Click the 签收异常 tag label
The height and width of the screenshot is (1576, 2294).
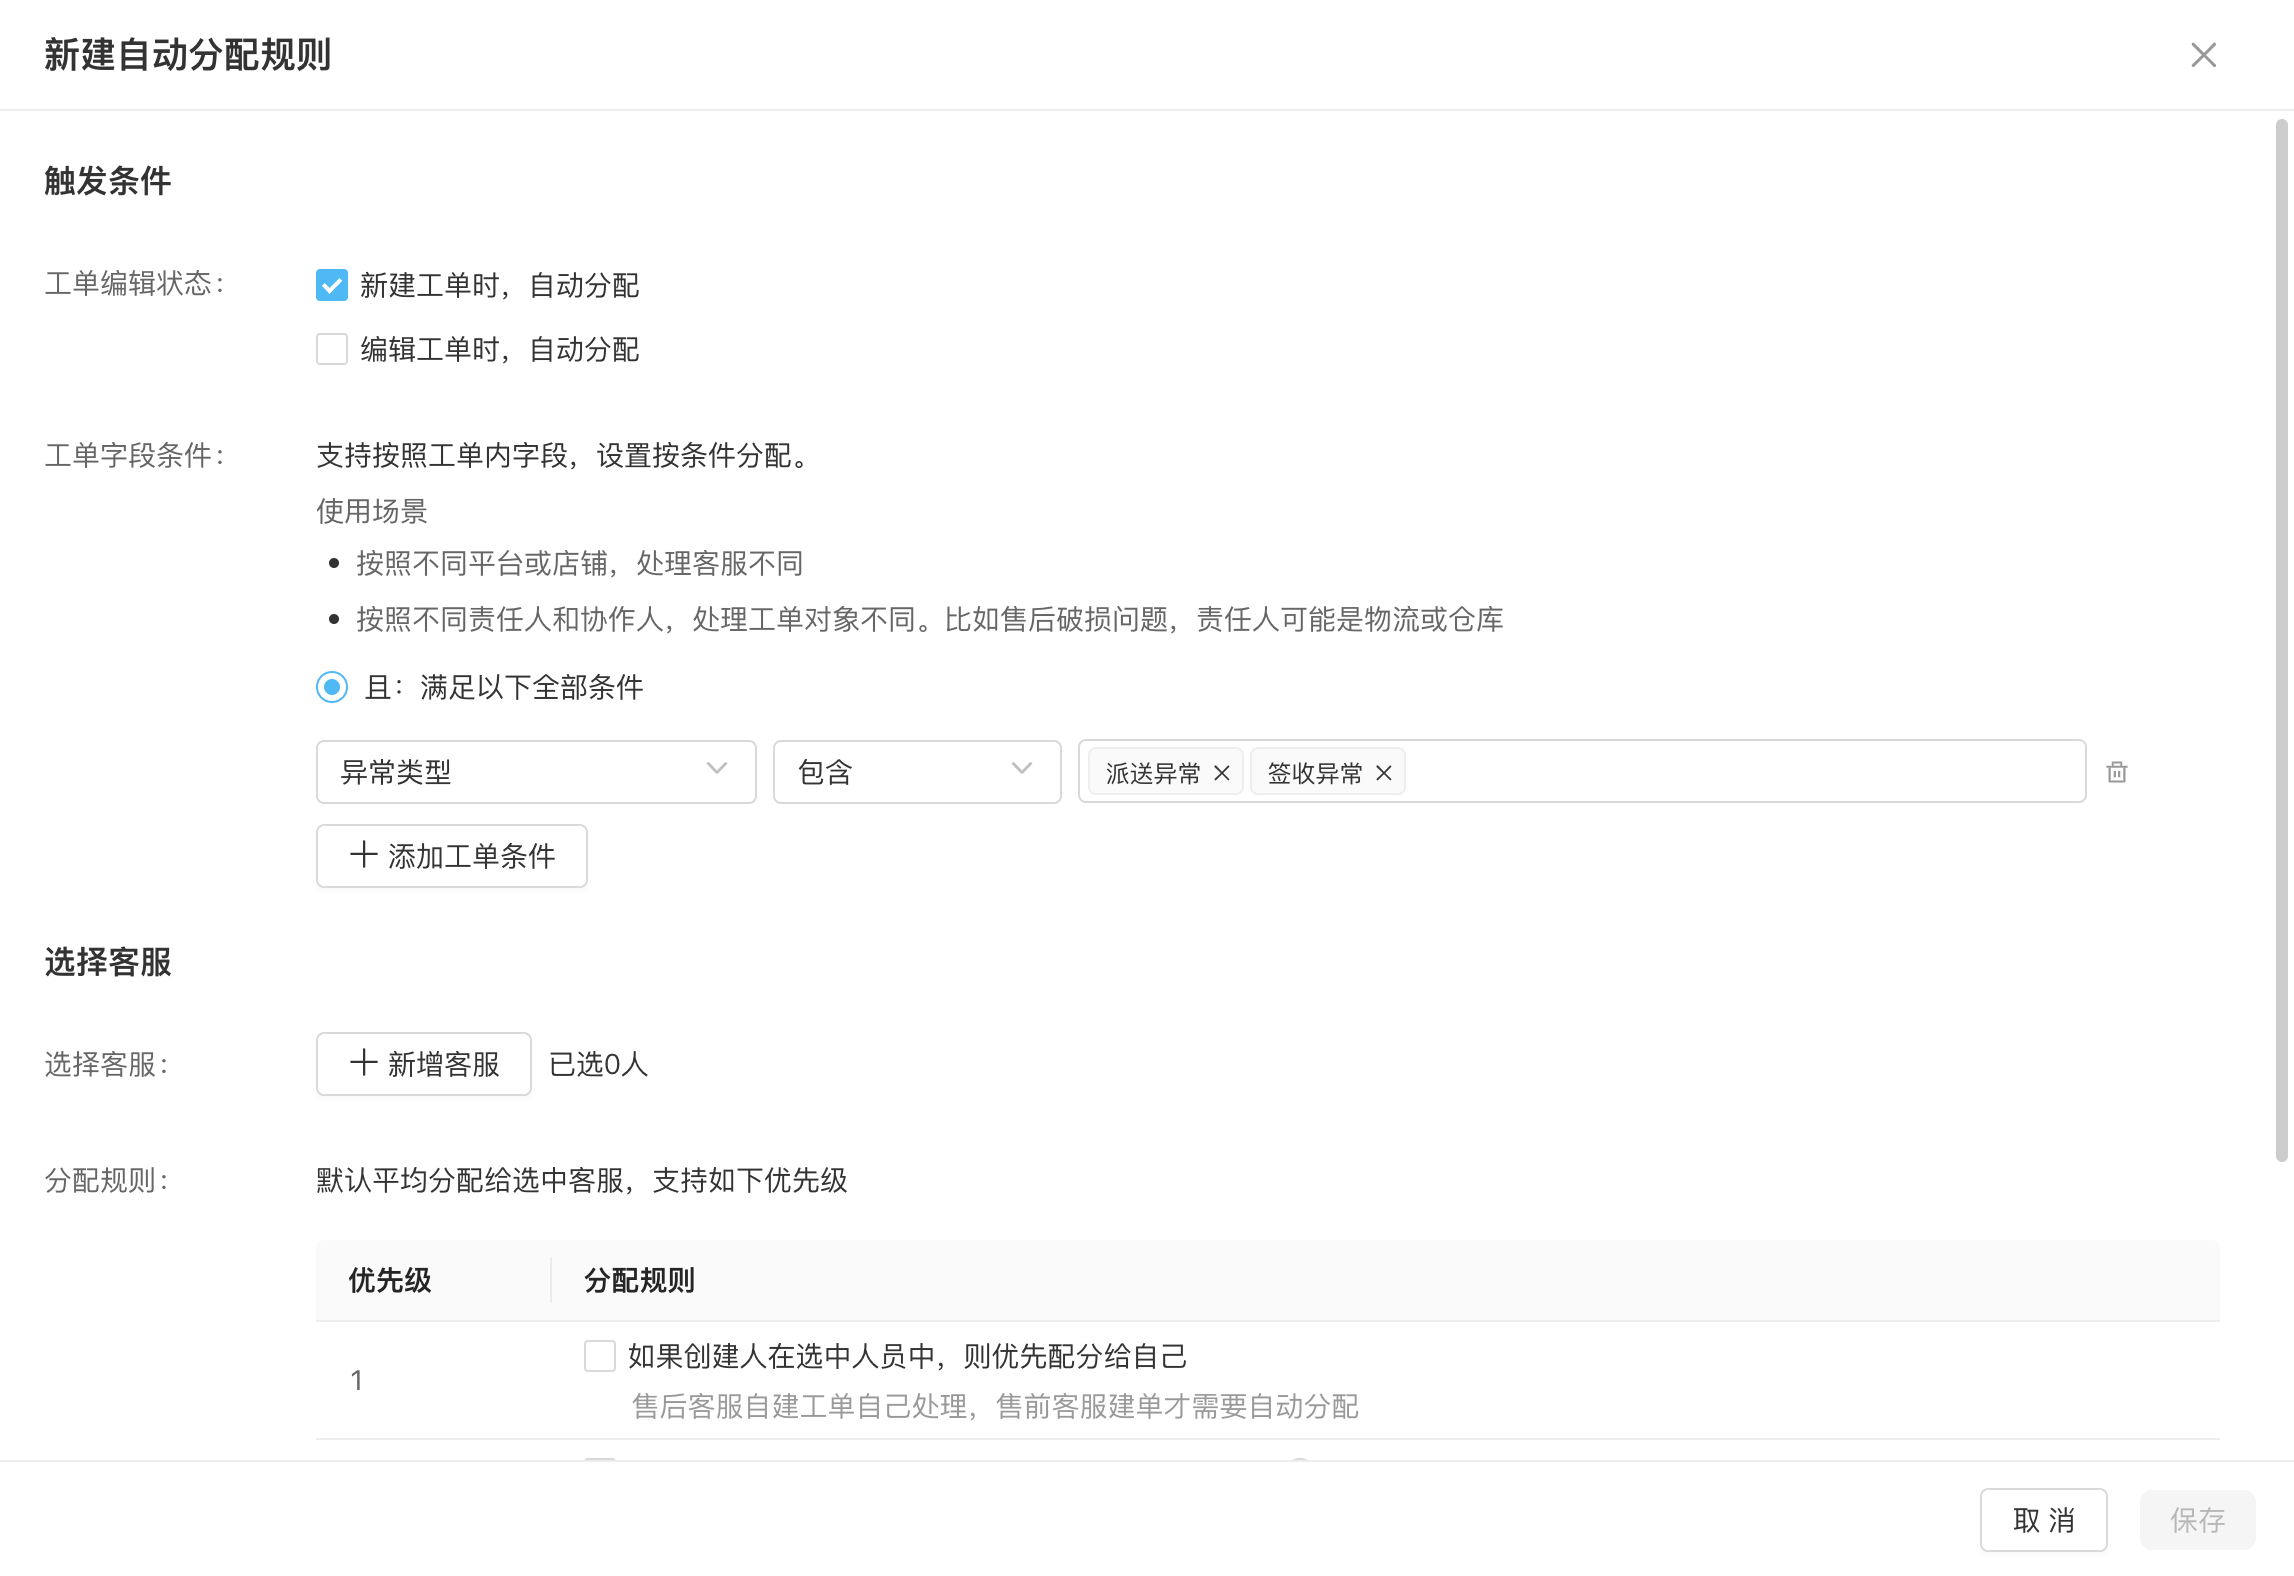[x=1315, y=773]
